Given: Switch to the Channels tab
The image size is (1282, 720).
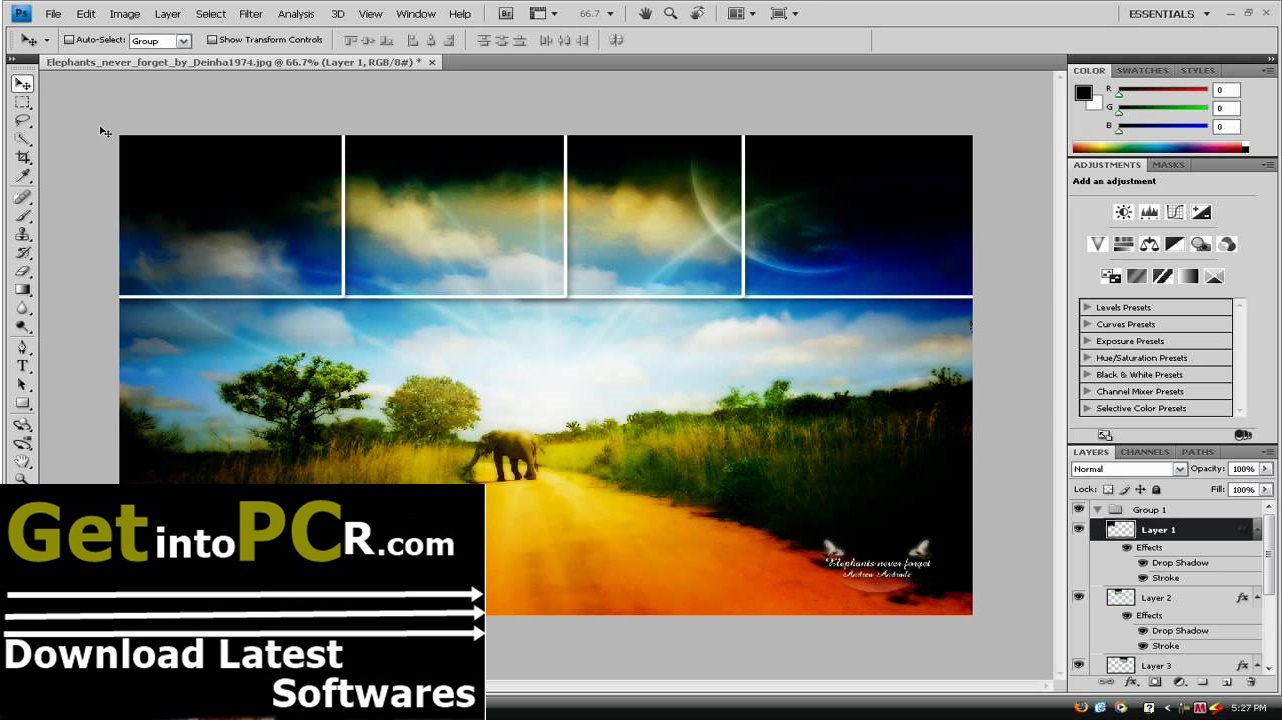Looking at the screenshot, I should 1145,452.
